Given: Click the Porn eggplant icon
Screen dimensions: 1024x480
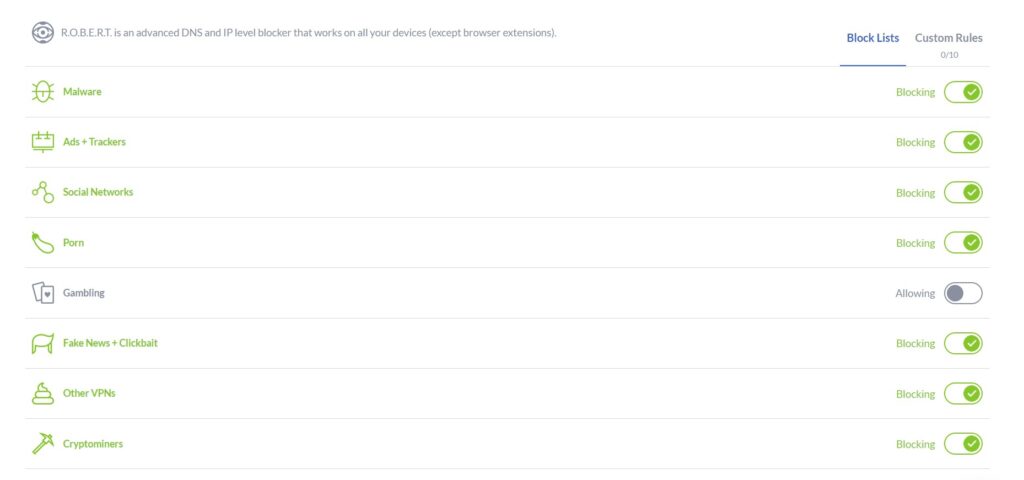Looking at the screenshot, I should [42, 242].
